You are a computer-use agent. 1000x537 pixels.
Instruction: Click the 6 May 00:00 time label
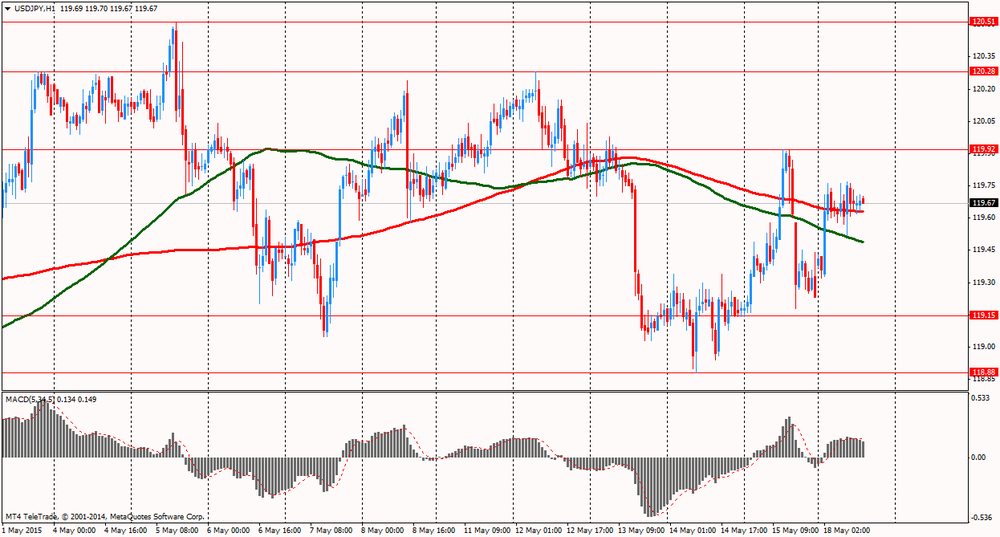228,530
